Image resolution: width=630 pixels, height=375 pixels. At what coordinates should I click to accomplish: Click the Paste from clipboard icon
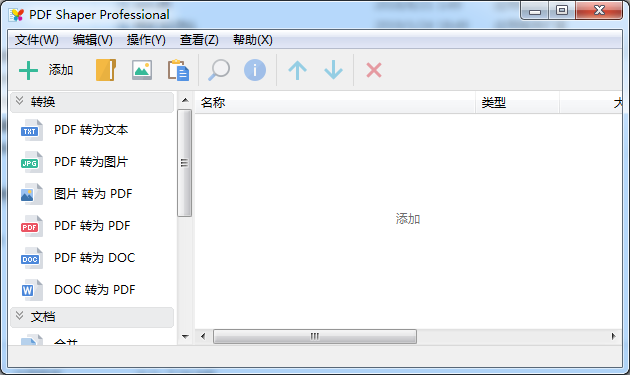pyautogui.click(x=178, y=70)
